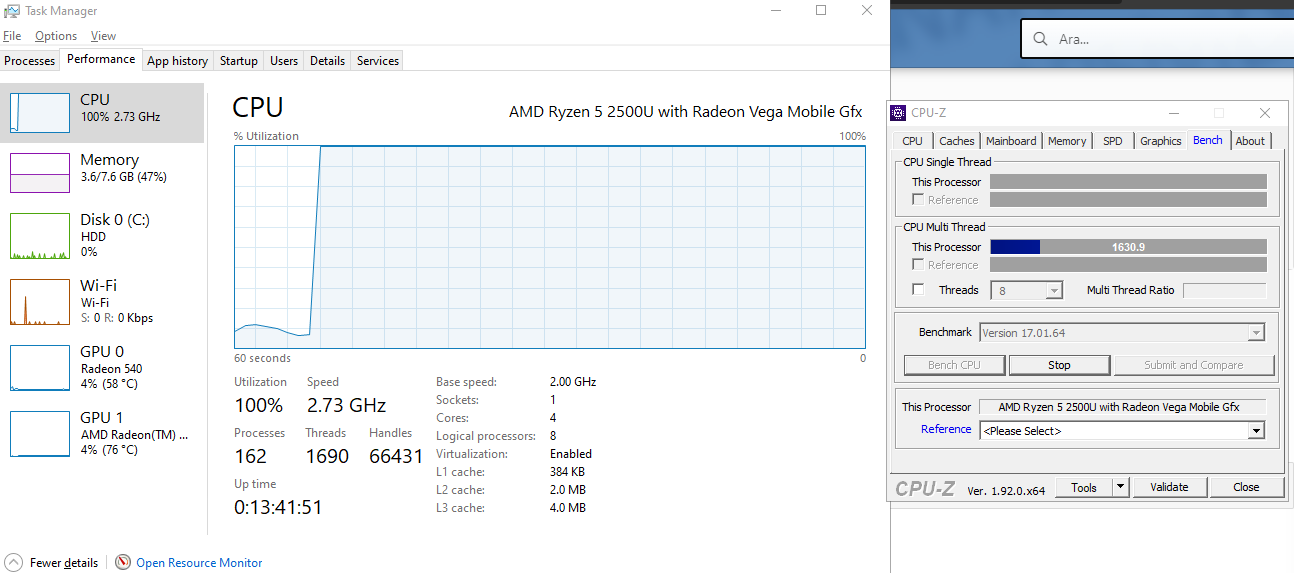Viewport: 1294px width, 573px height.
Task: Open the About tab in CPU-Z
Action: click(x=1250, y=141)
